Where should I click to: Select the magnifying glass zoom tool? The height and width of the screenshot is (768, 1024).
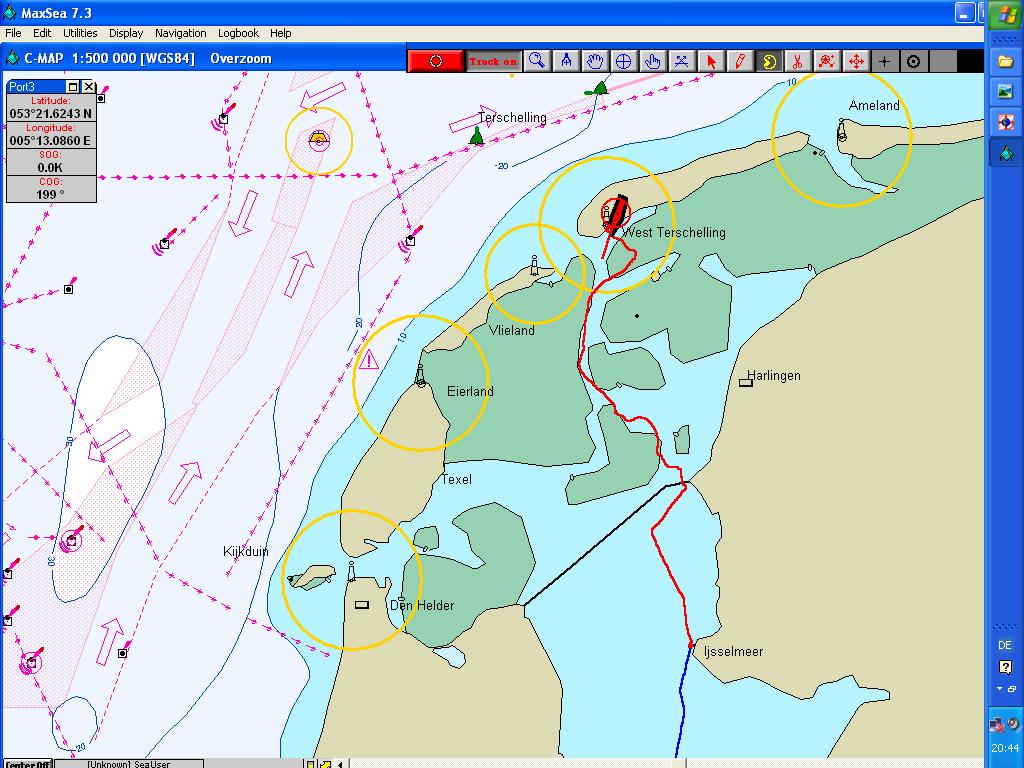coord(537,61)
